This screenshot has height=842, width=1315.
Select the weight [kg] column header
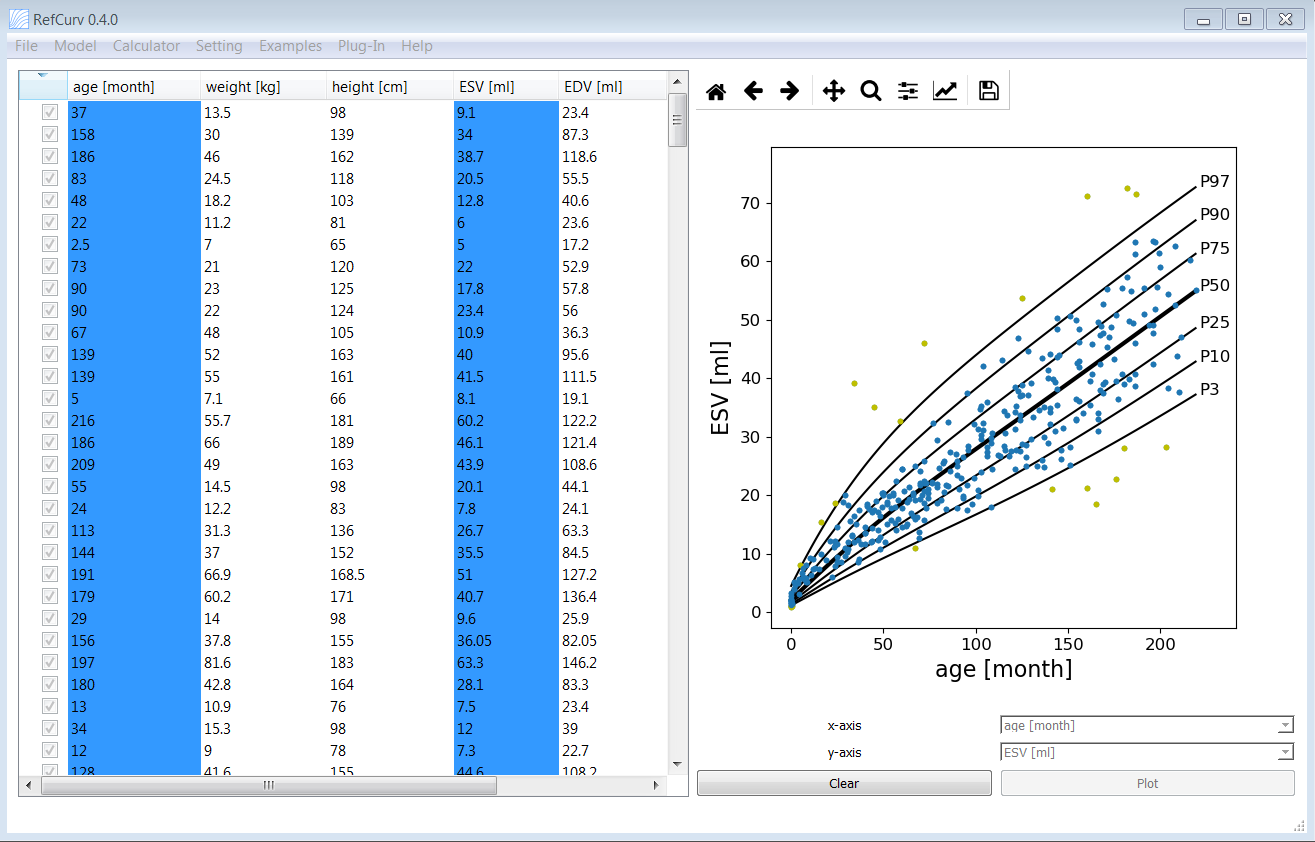[264, 86]
